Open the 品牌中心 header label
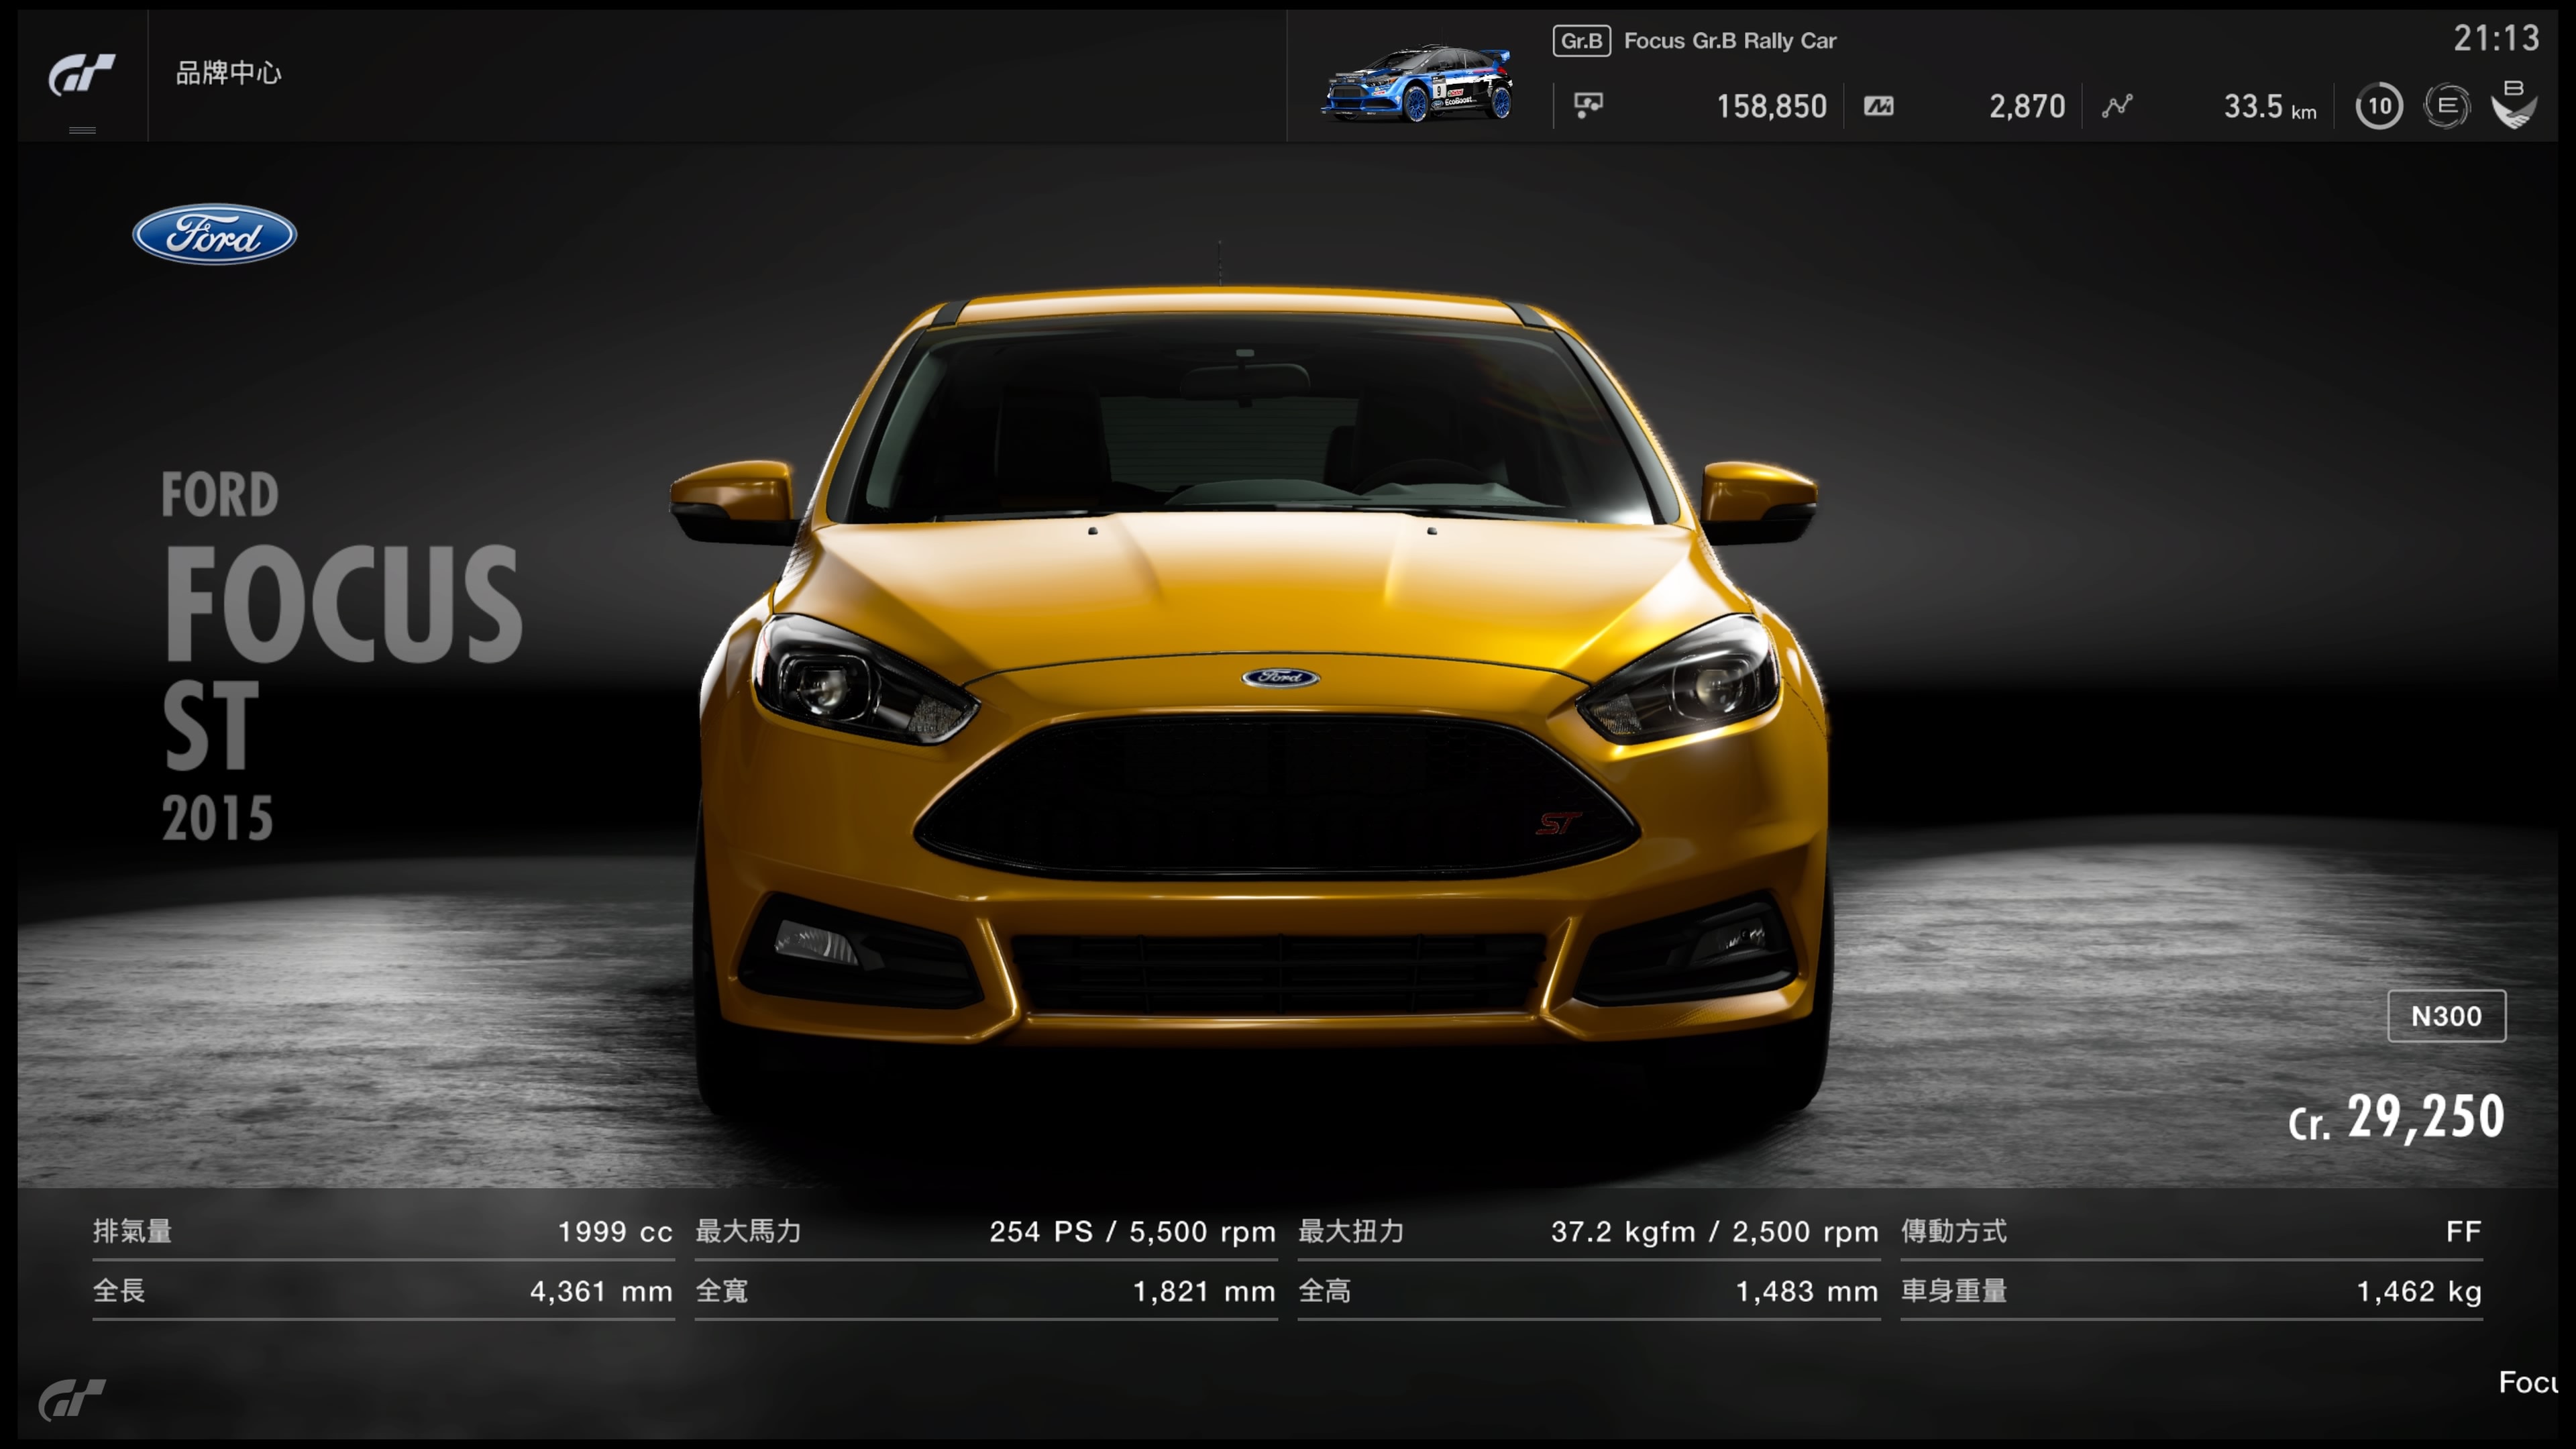 [x=229, y=73]
